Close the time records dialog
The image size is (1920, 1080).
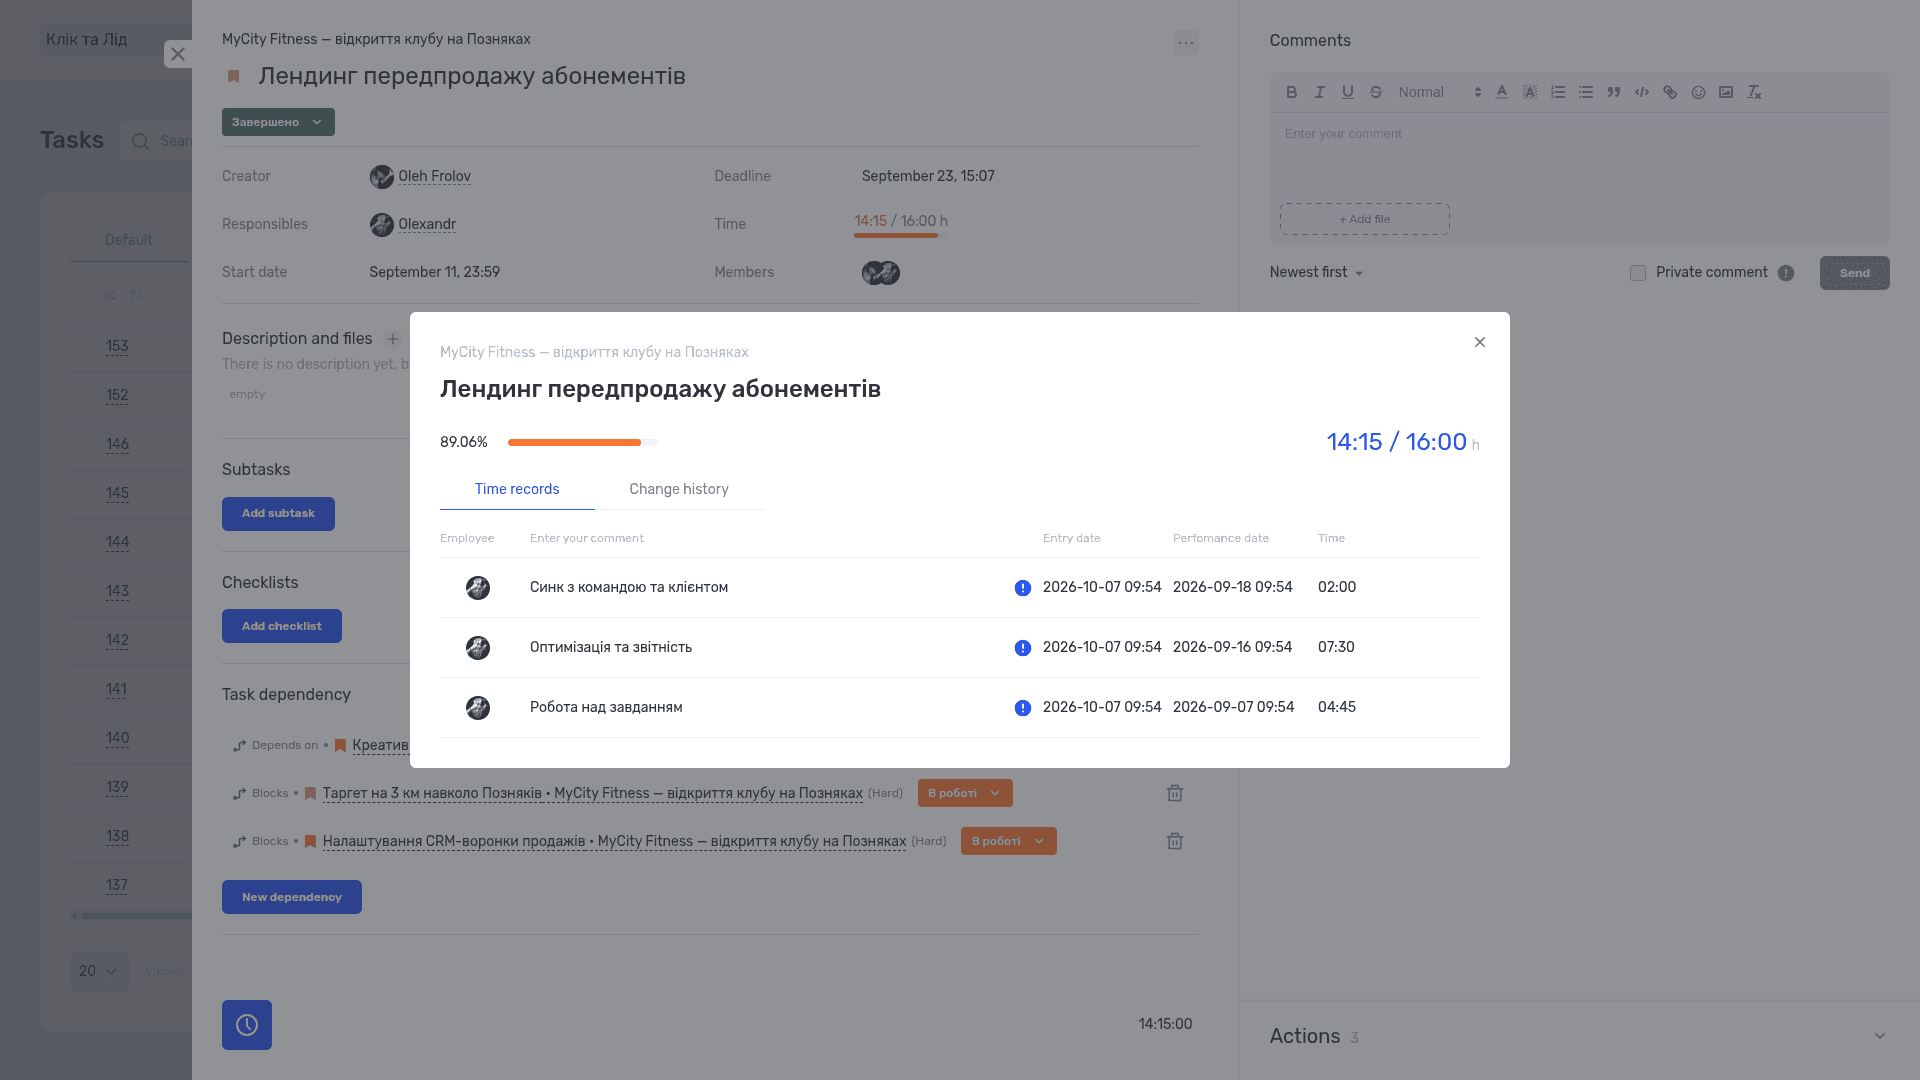coord(1480,342)
